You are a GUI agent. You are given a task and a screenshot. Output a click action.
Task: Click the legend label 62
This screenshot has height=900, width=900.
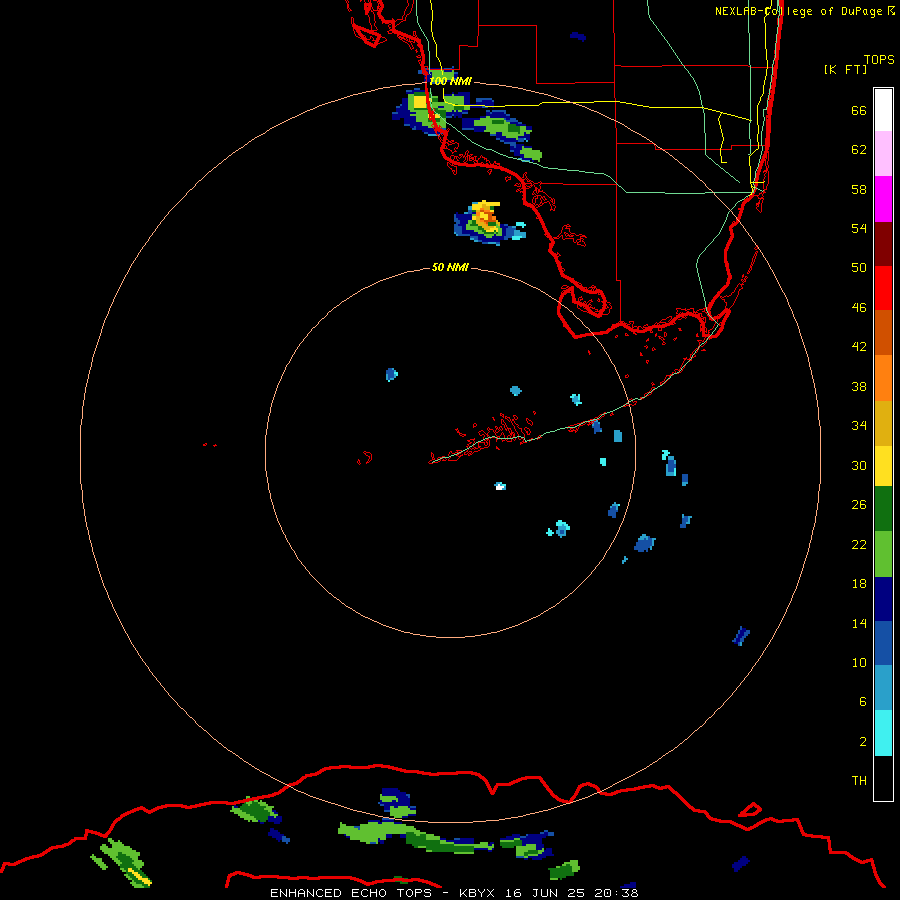click(859, 150)
